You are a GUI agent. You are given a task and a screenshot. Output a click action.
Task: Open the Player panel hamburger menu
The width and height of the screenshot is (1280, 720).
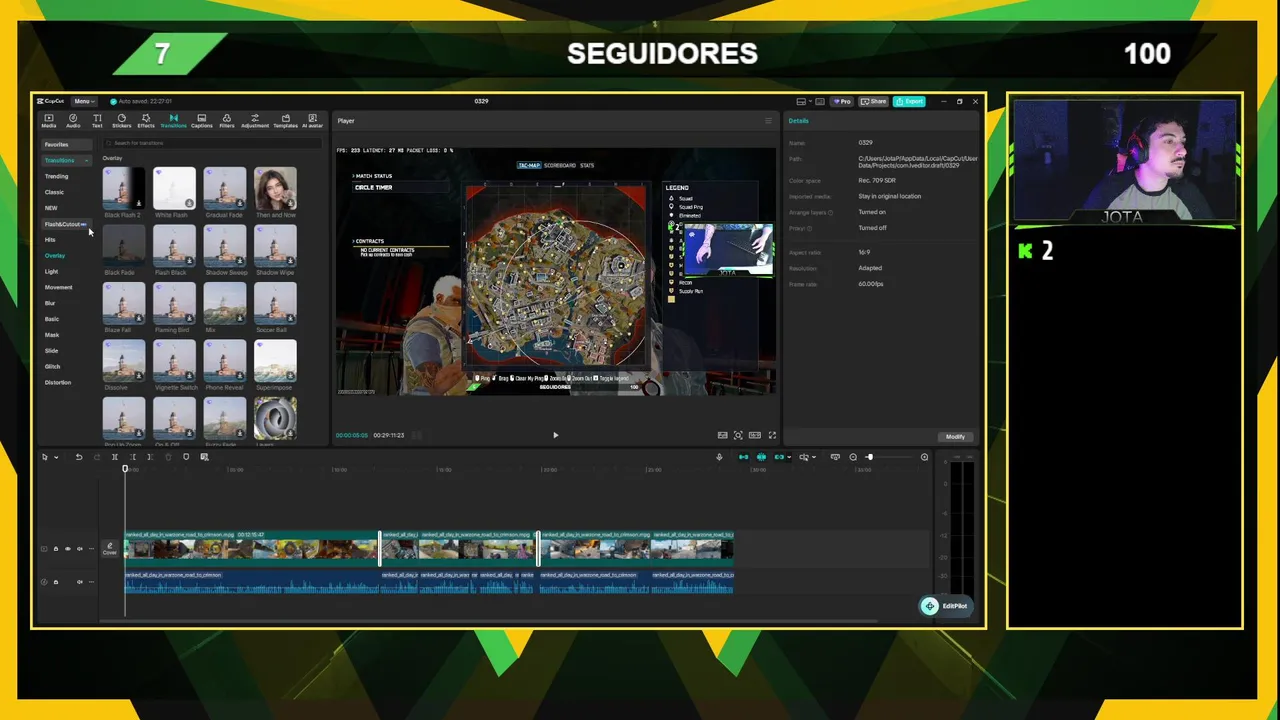pos(768,121)
